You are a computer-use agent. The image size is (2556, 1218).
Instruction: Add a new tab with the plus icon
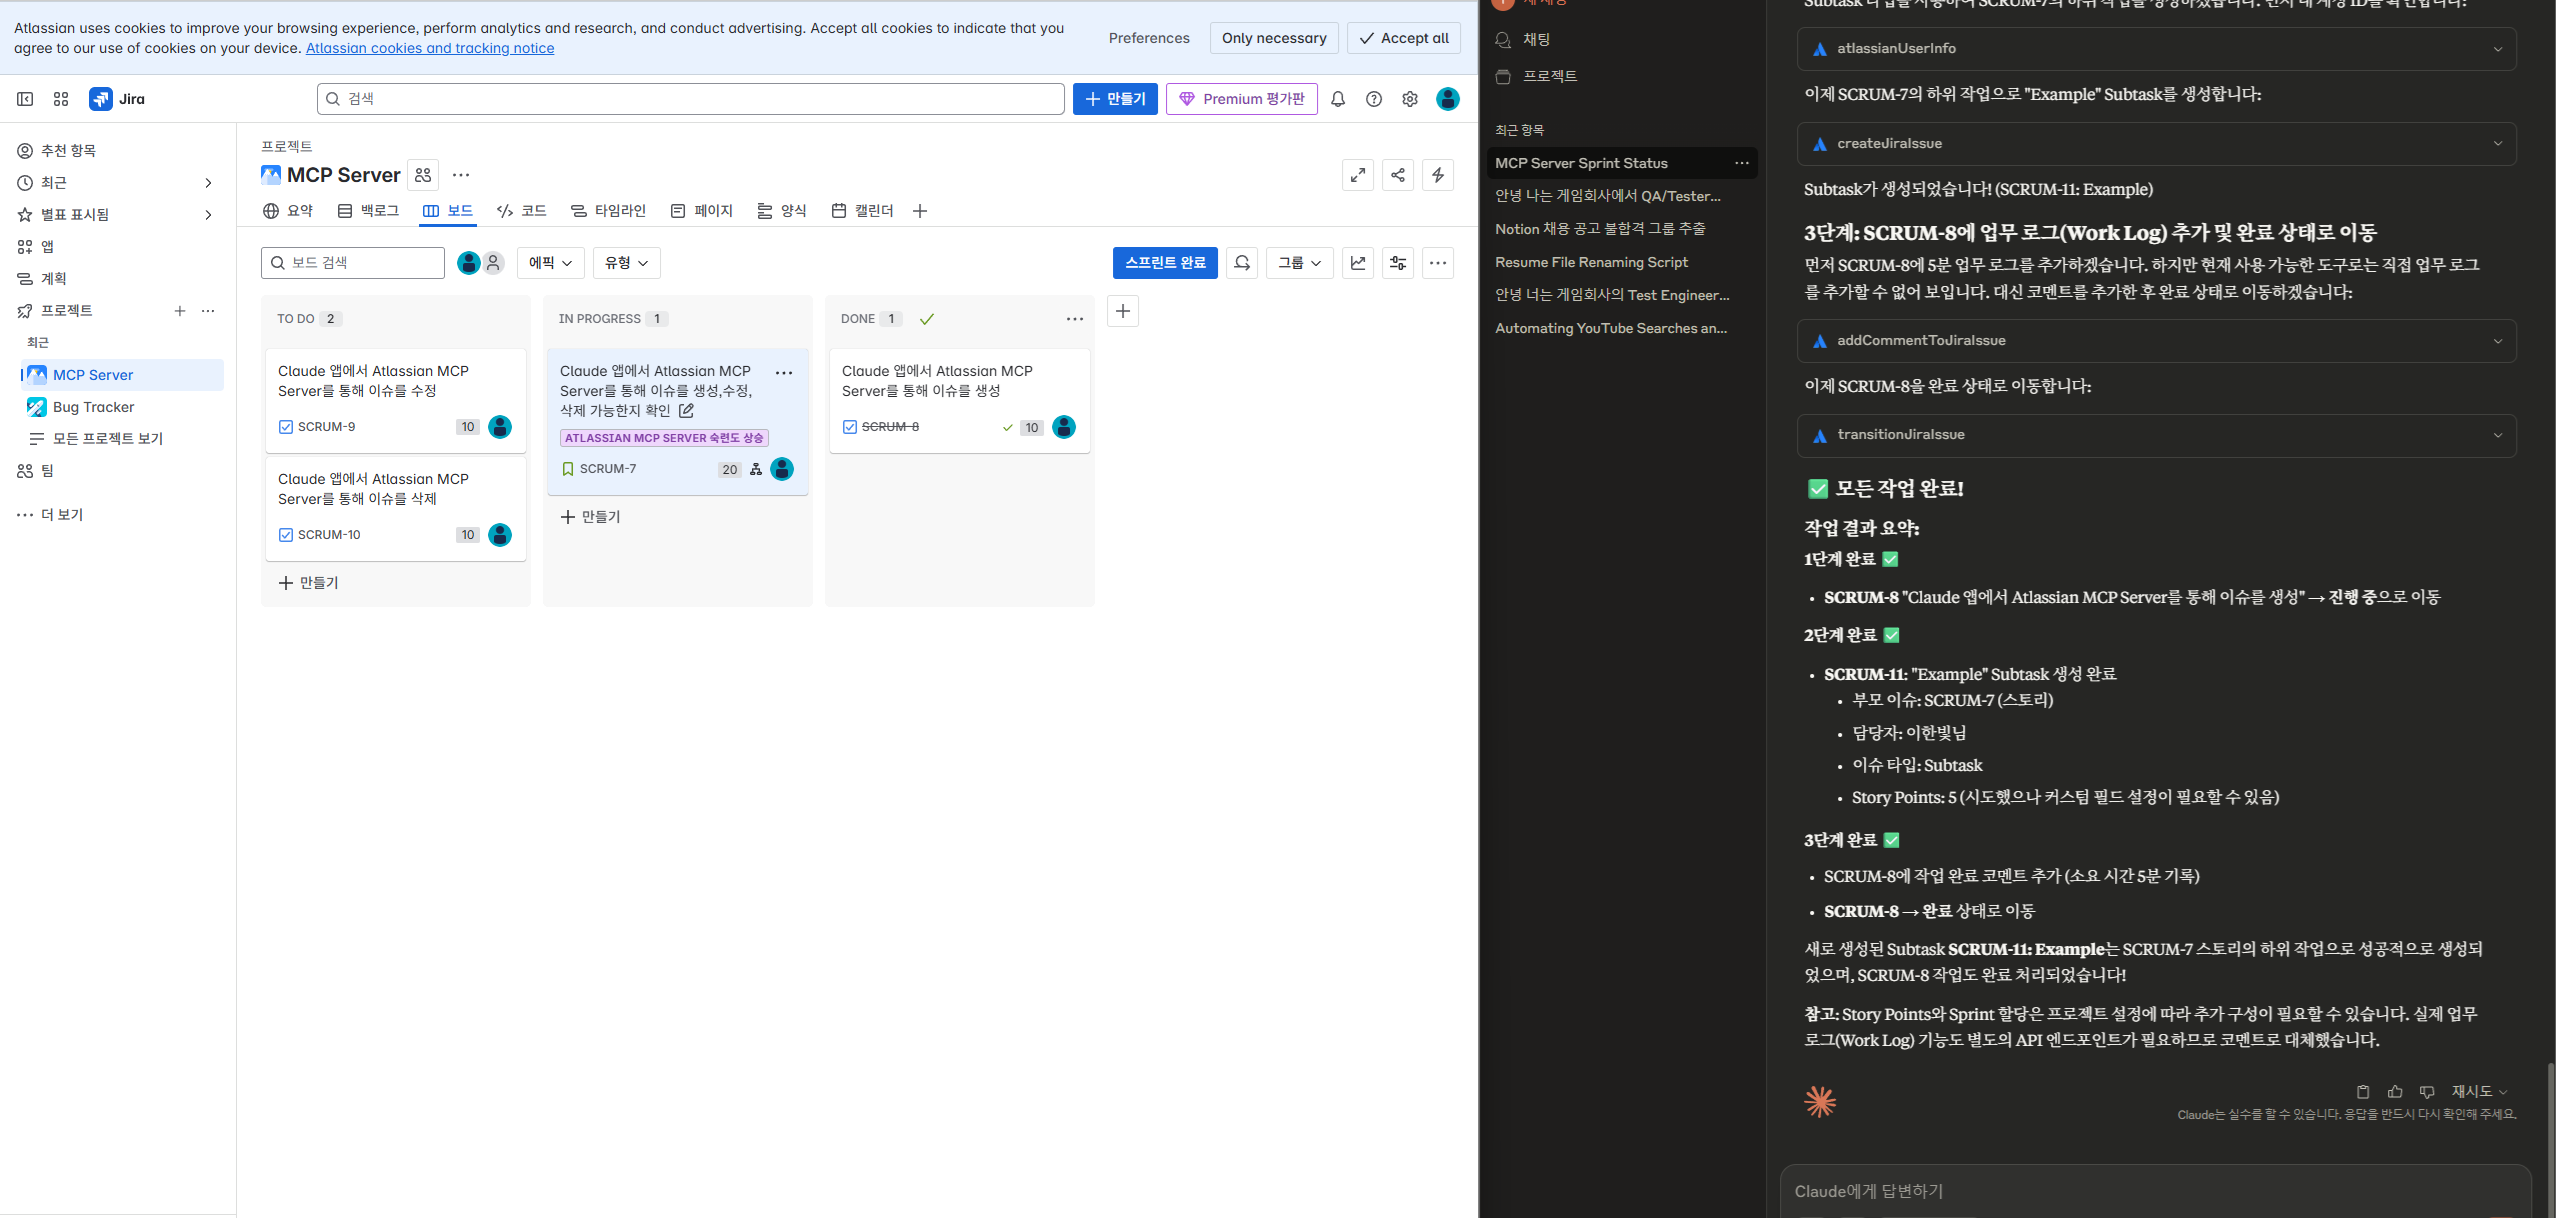(x=920, y=211)
